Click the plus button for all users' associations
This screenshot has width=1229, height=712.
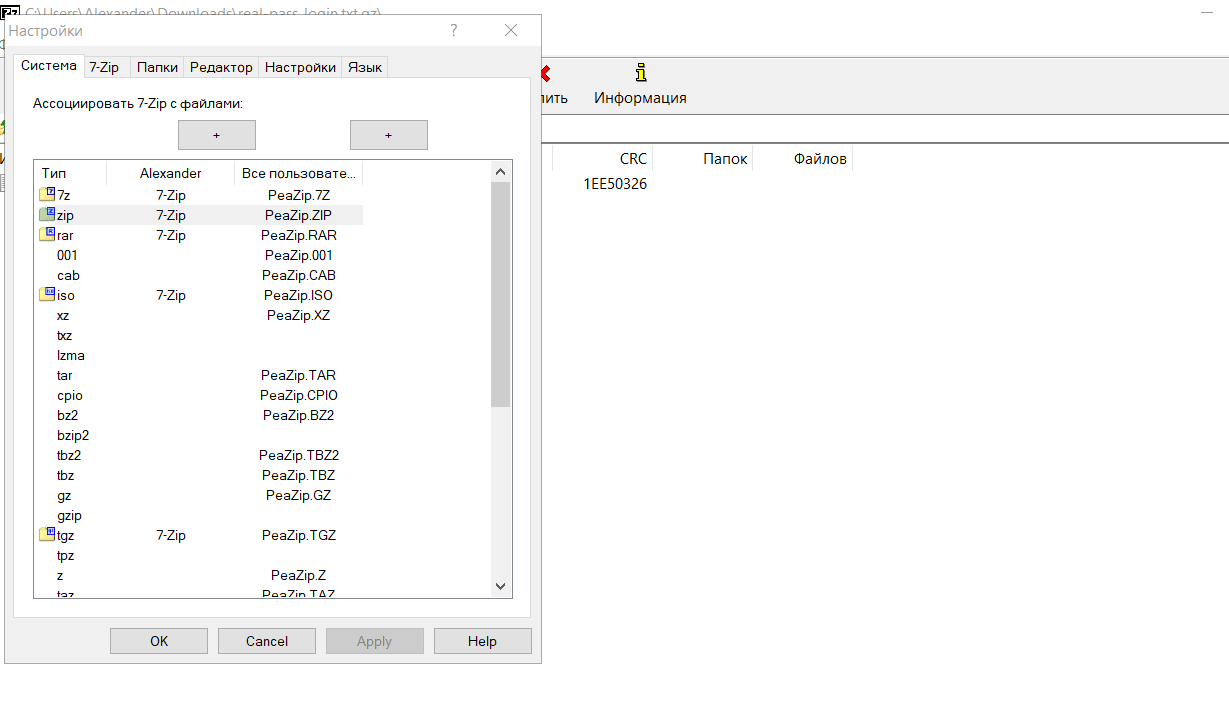point(389,135)
